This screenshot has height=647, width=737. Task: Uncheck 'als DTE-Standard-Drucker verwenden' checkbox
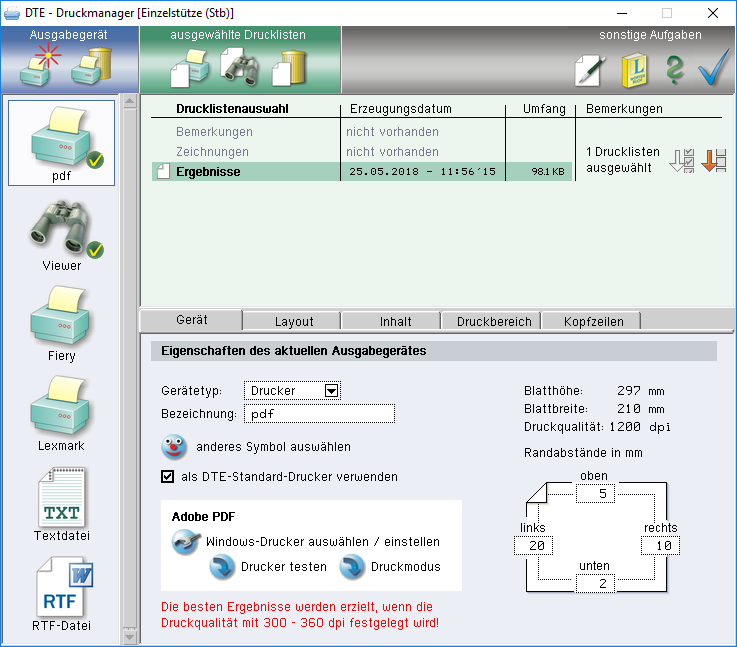168,477
